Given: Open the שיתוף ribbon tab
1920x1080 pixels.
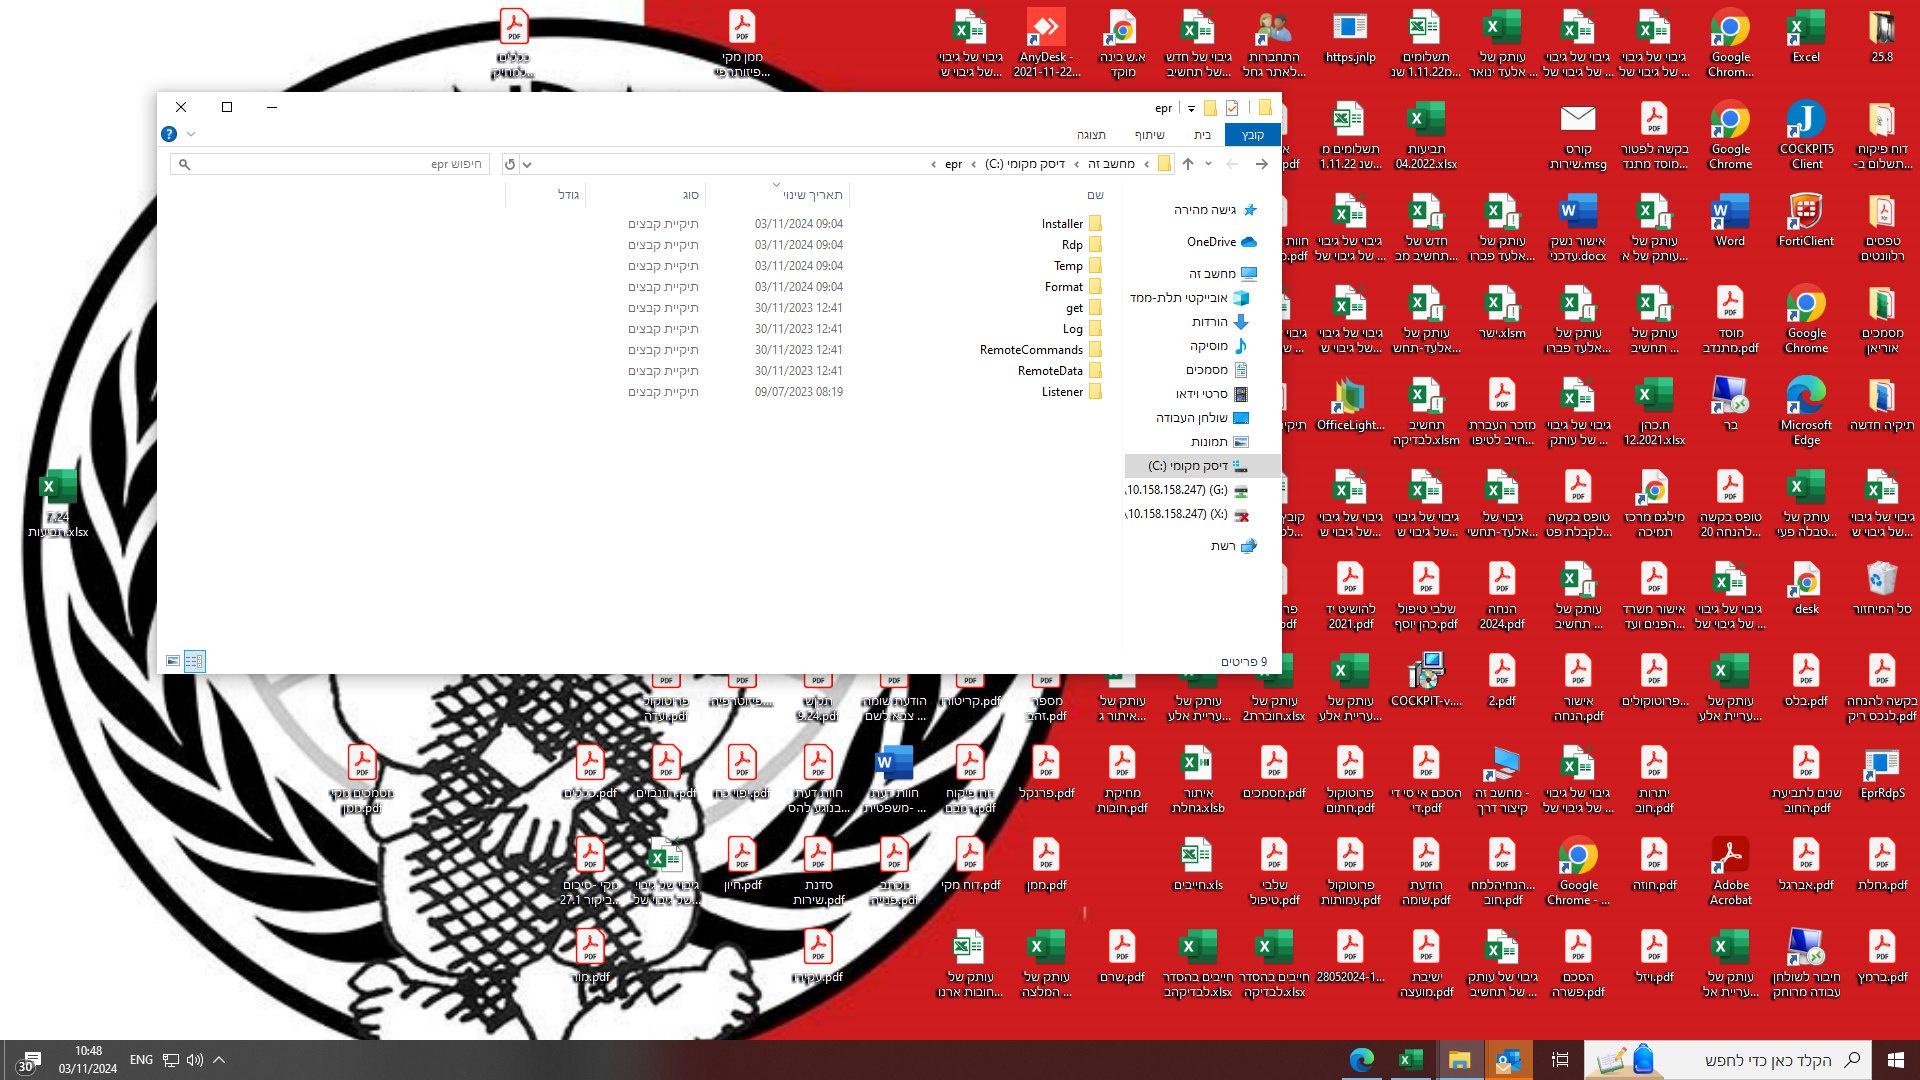Looking at the screenshot, I should click(1150, 135).
